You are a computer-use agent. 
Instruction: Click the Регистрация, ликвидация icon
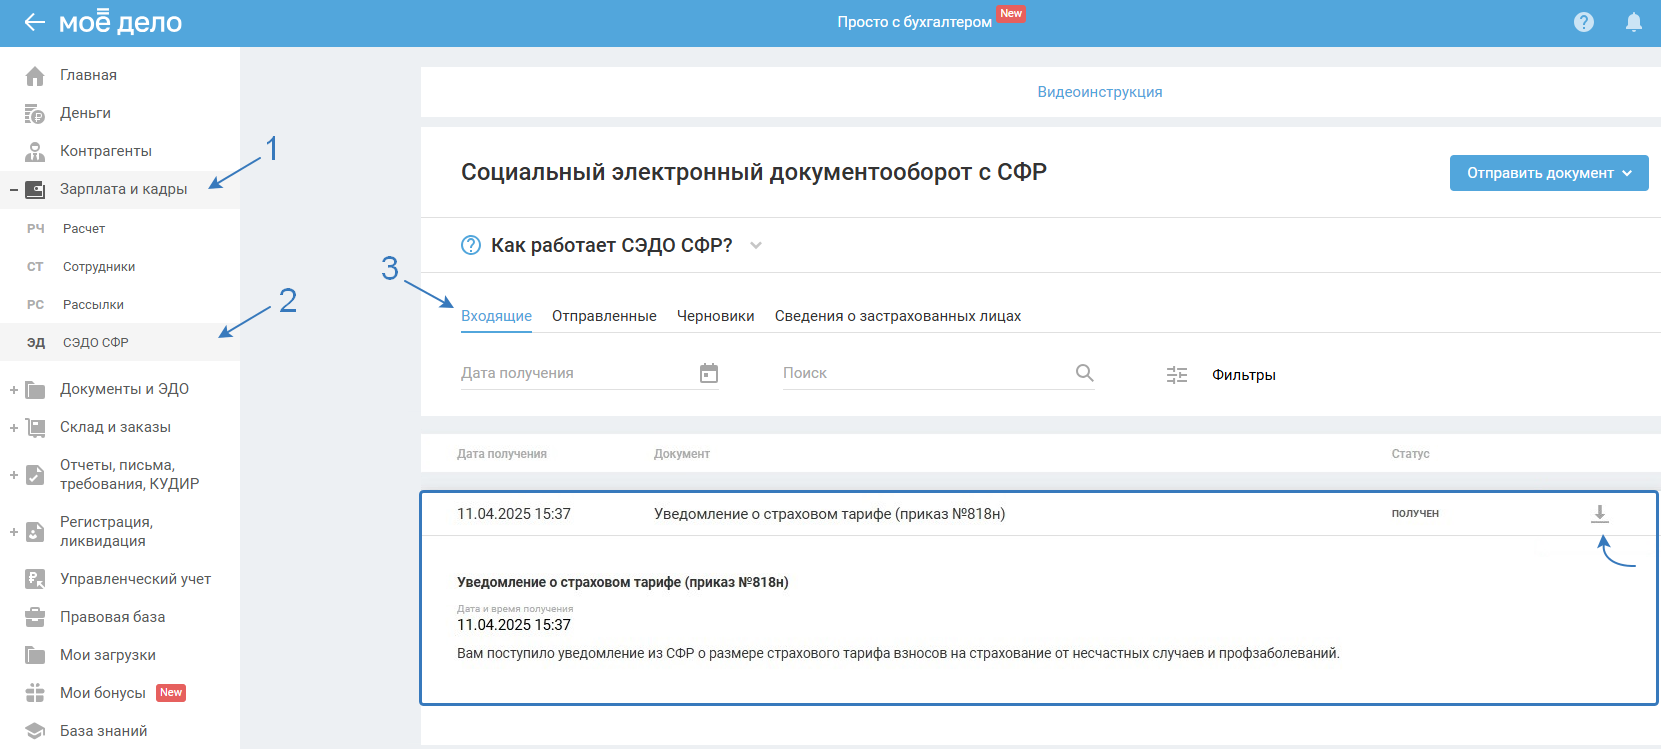(x=35, y=532)
